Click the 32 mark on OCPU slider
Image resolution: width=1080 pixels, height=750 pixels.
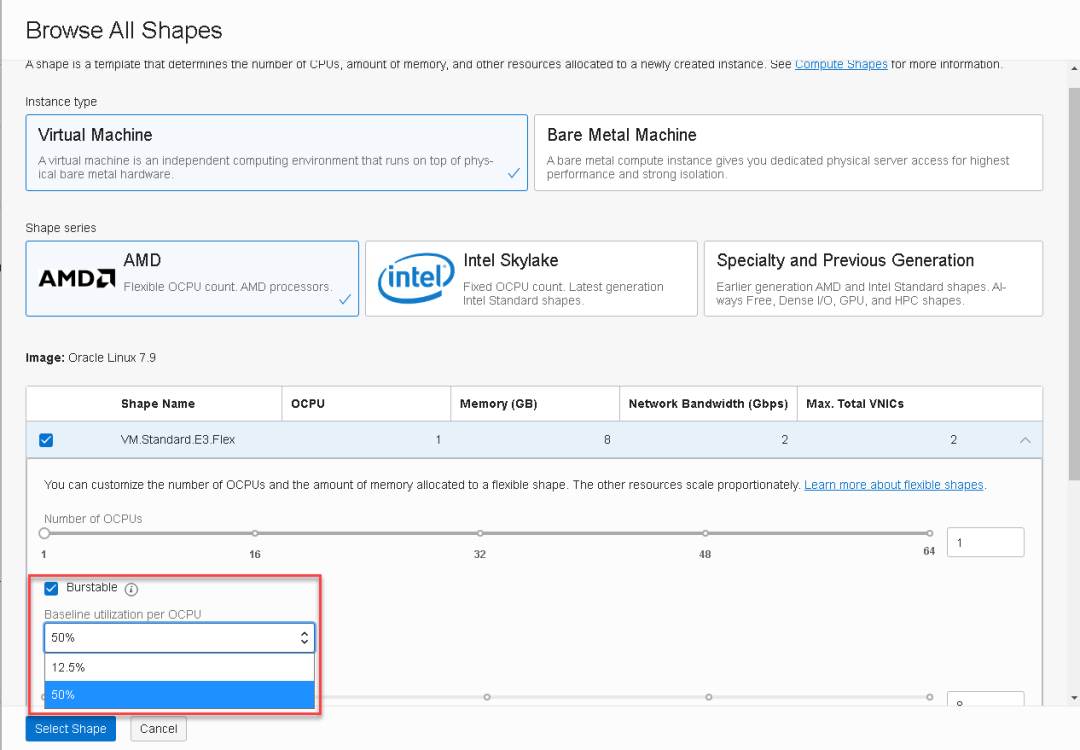pos(480,534)
